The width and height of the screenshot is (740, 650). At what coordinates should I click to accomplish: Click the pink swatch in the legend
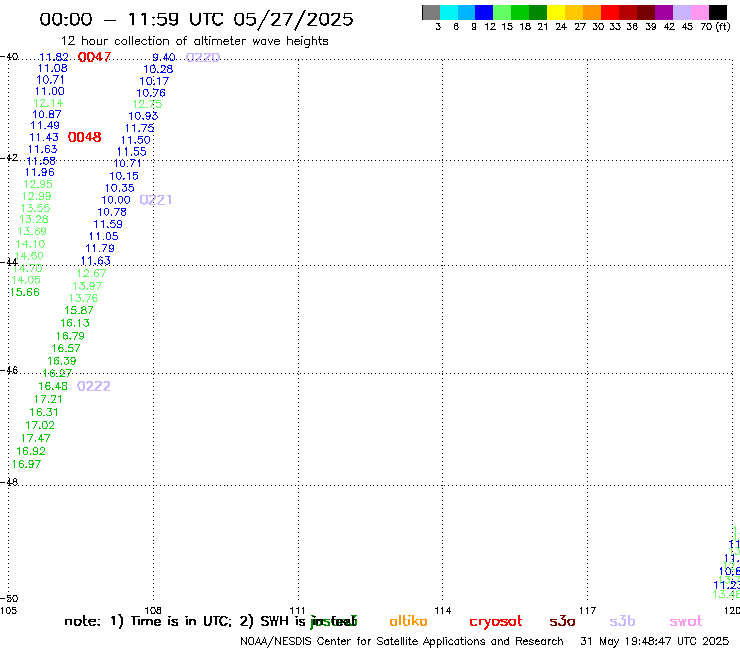pyautogui.click(x=699, y=12)
